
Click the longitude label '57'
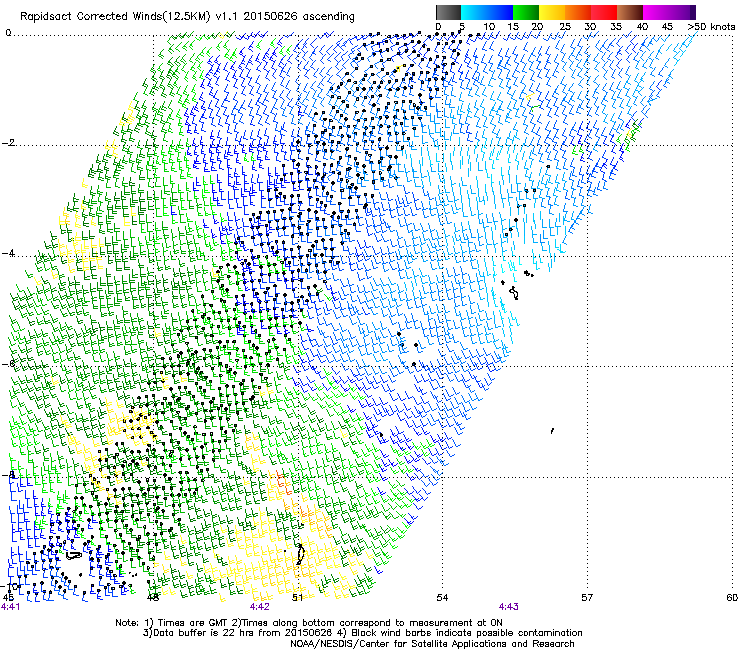coord(587,598)
